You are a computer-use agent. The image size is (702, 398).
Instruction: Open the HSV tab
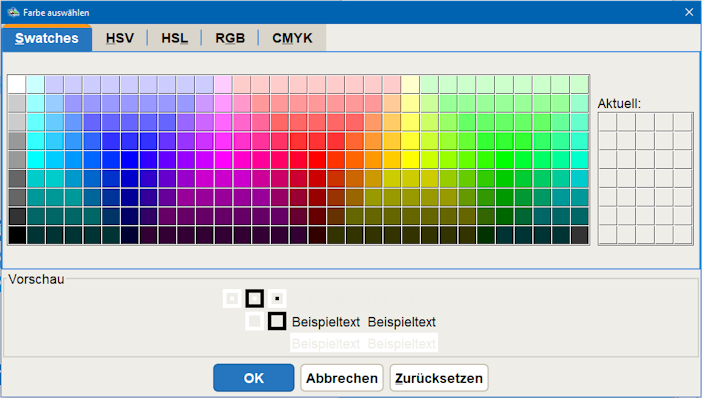[120, 38]
